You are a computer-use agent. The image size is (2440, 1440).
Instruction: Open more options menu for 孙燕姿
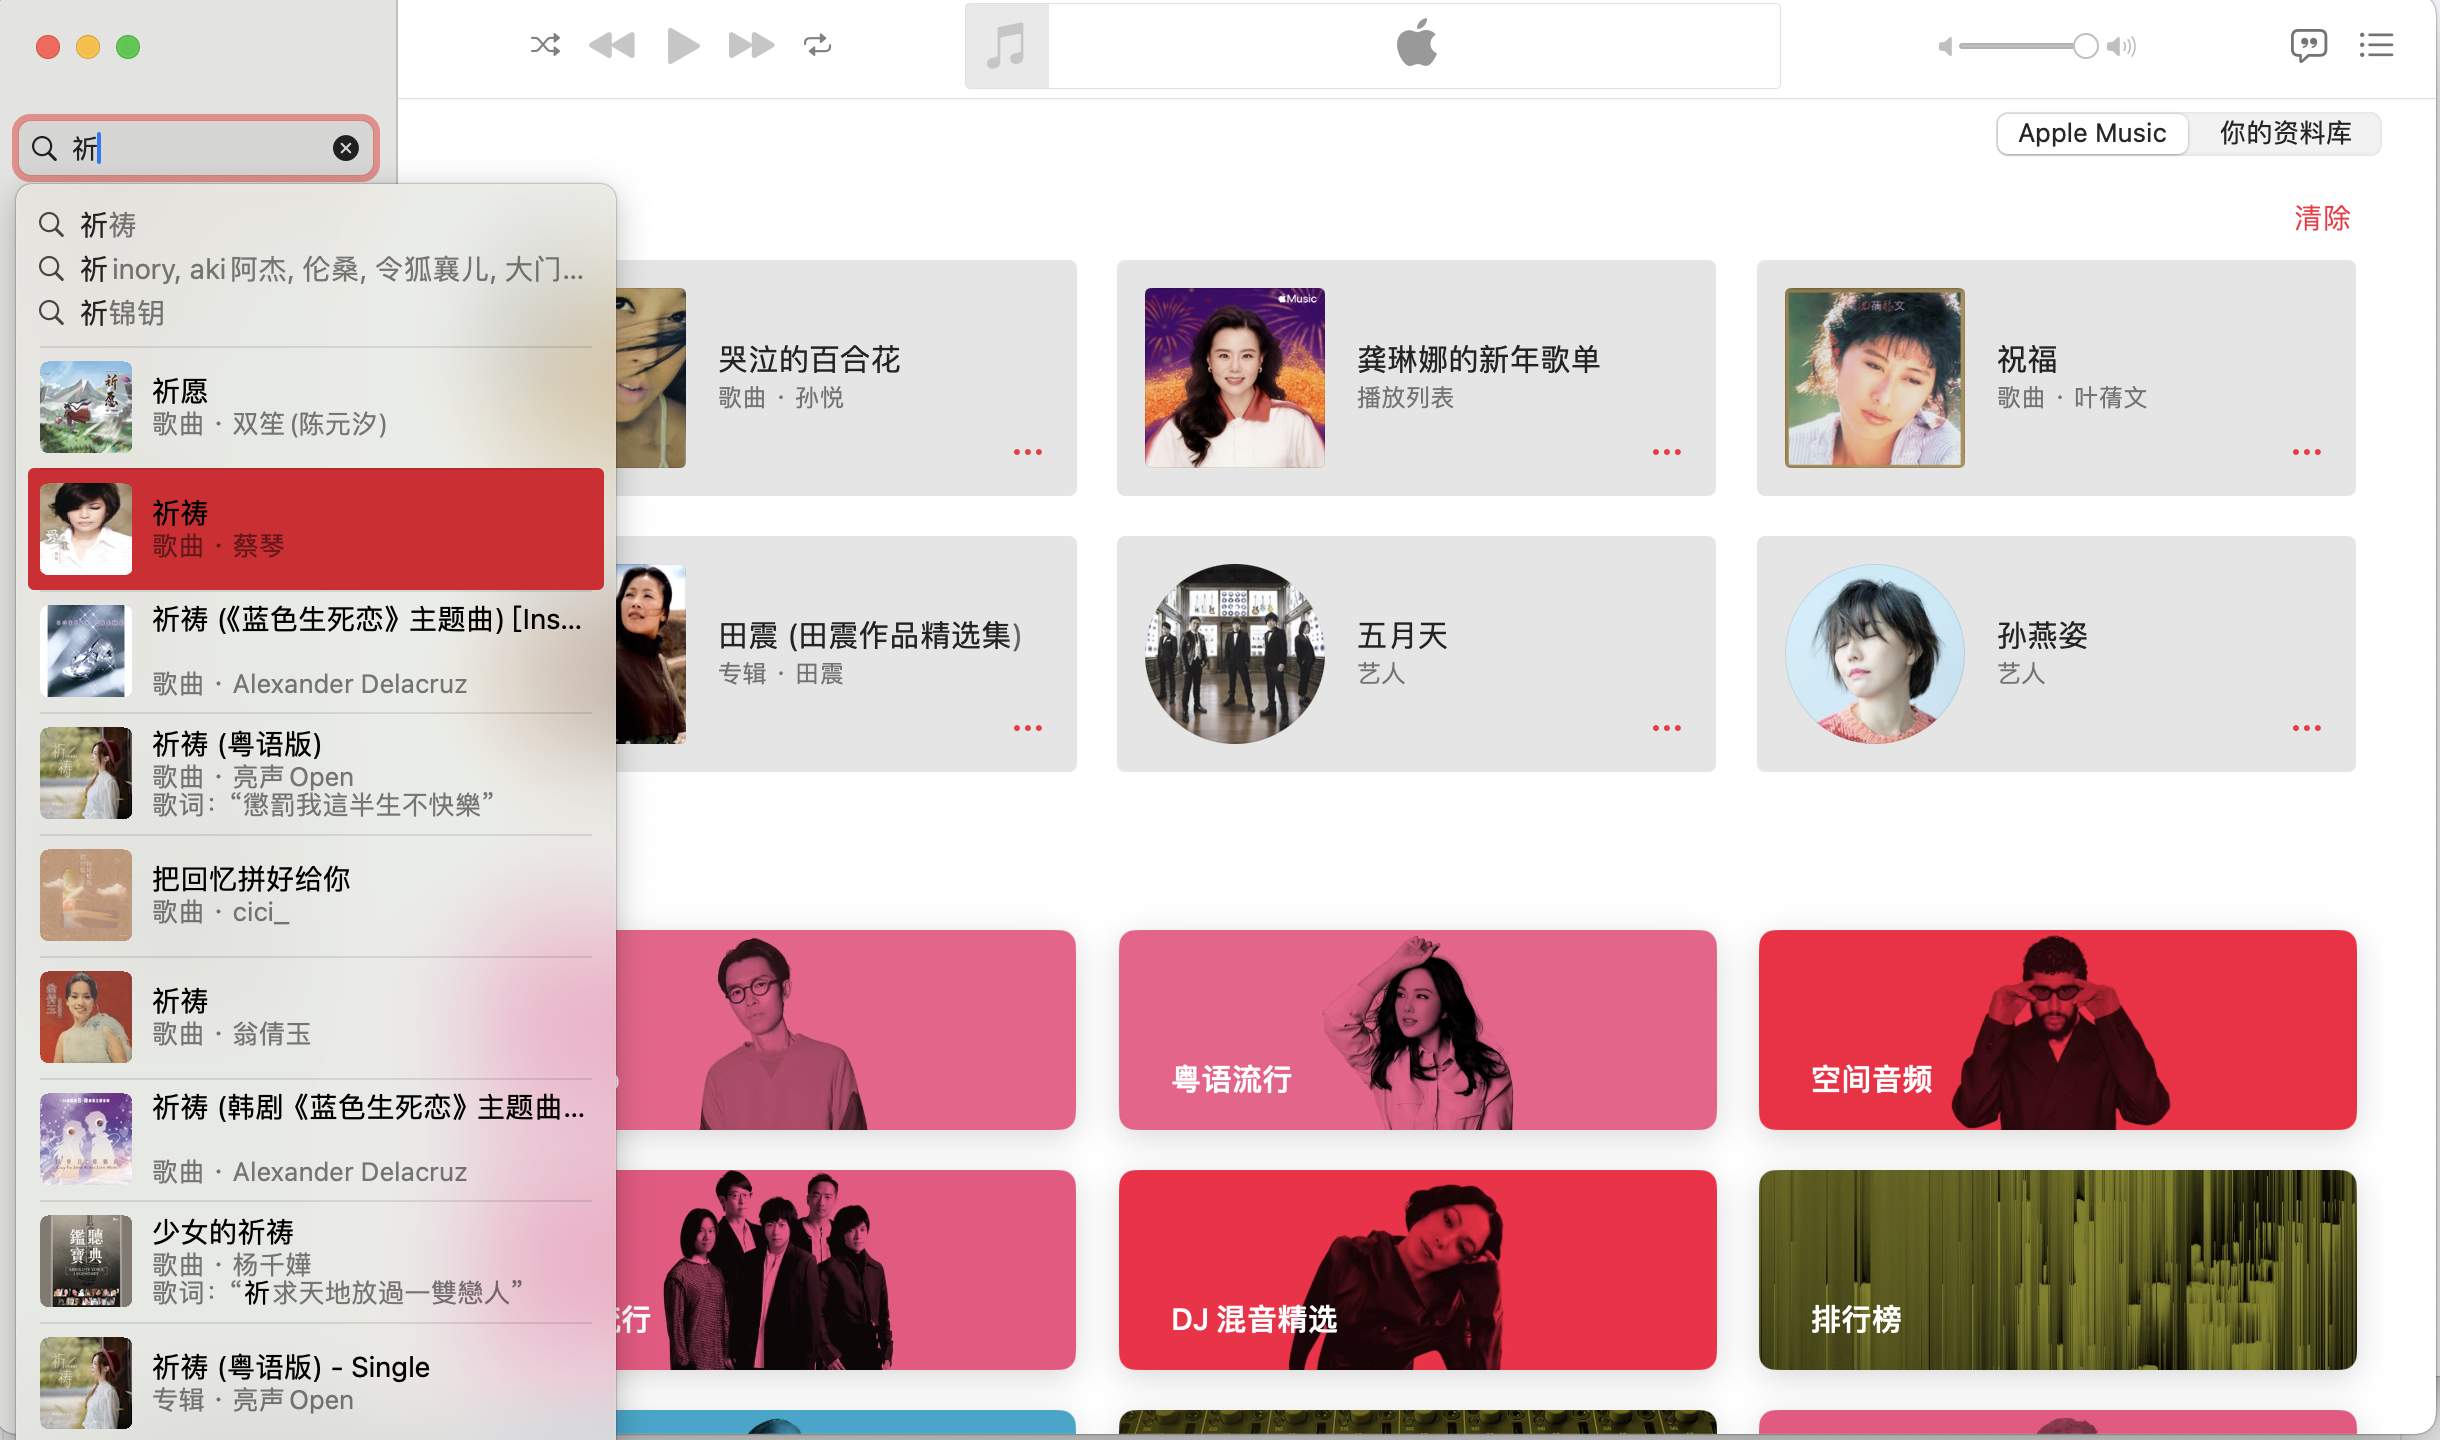point(2306,728)
